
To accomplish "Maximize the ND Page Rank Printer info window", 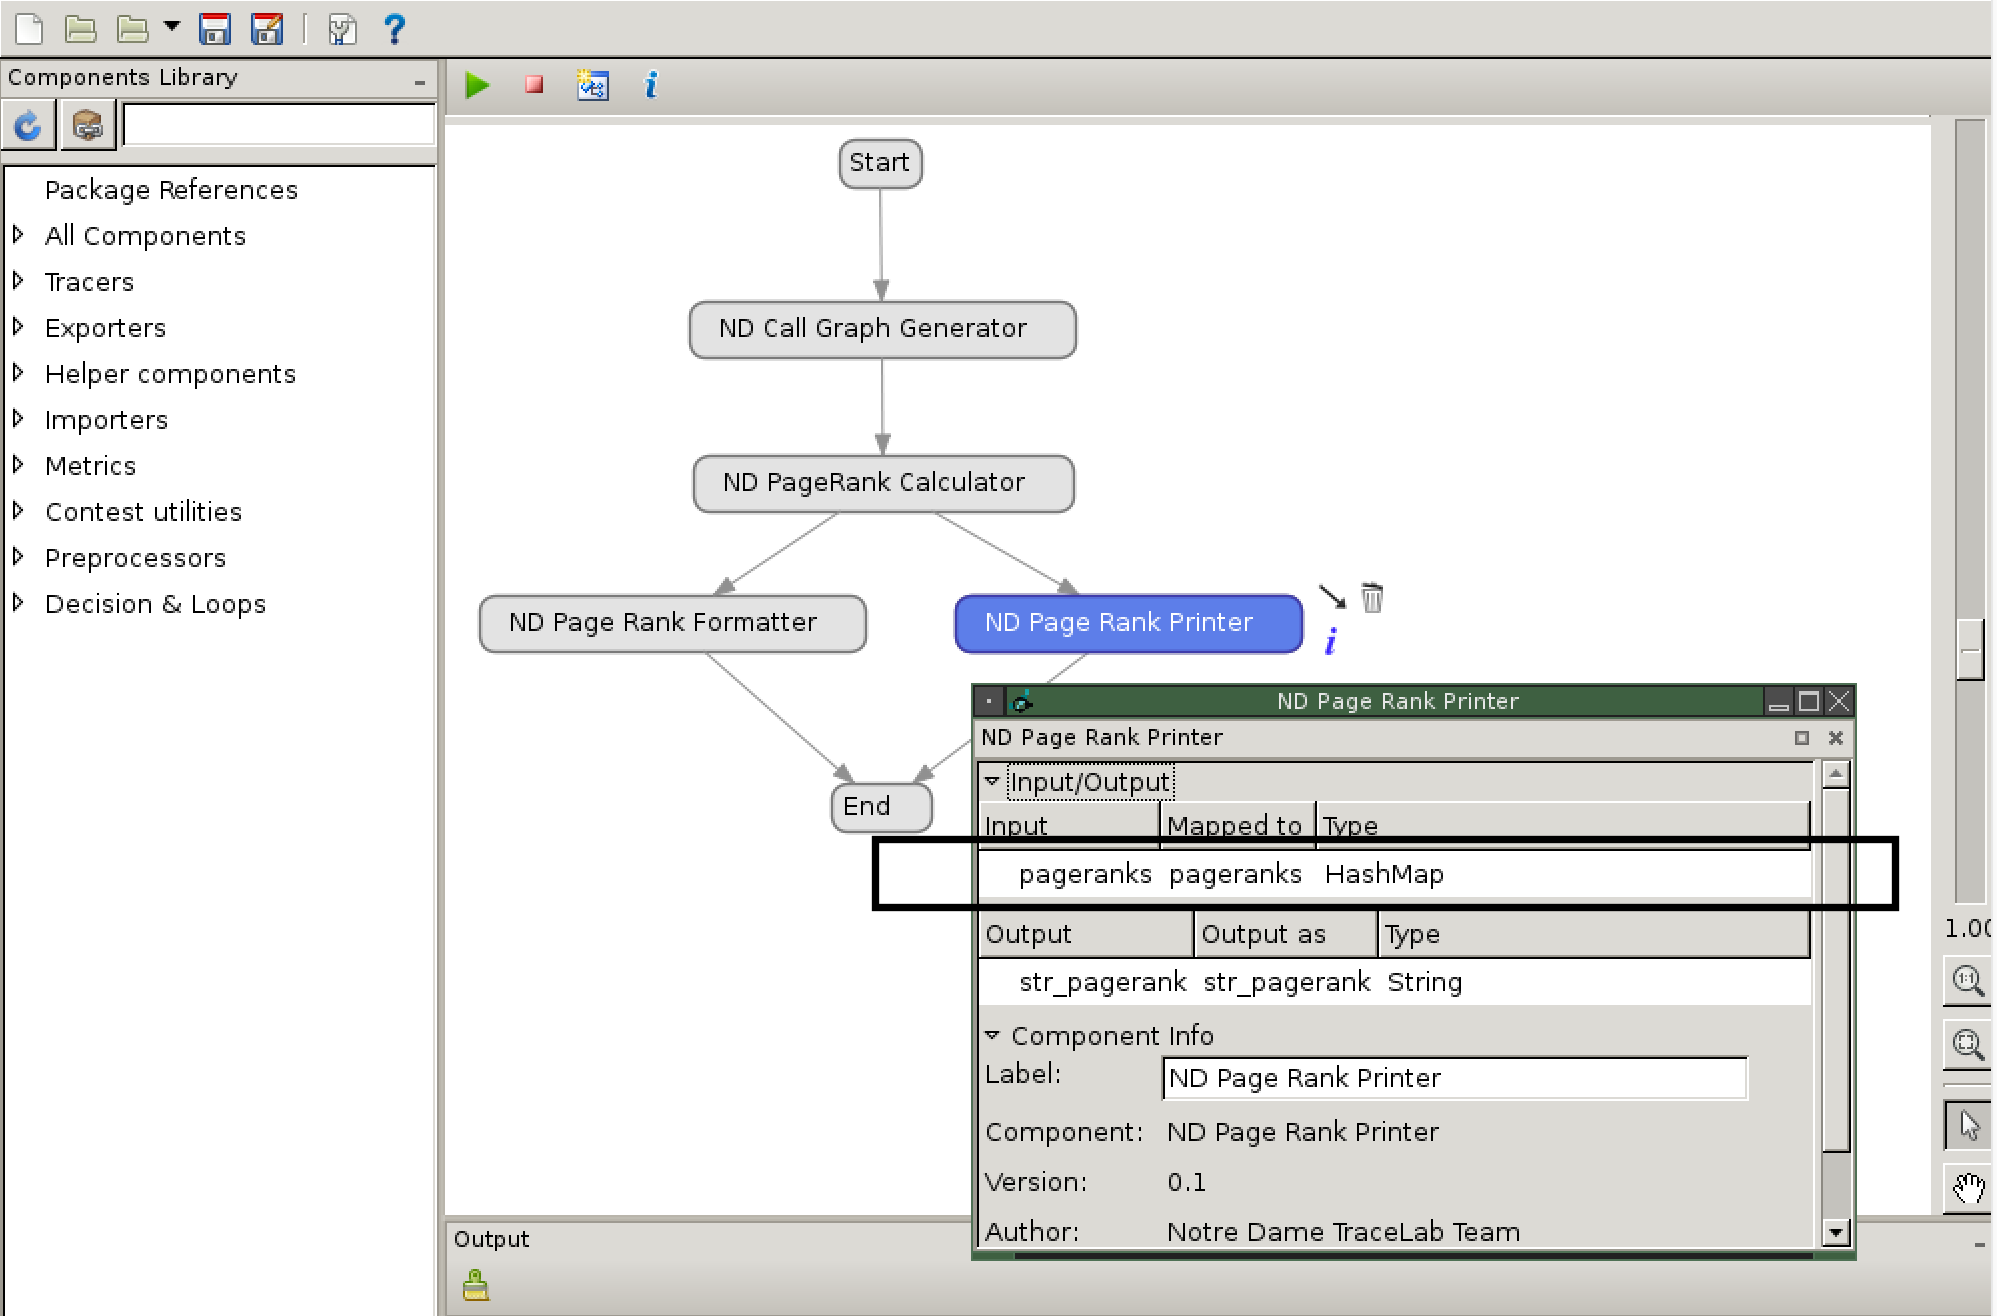I will pyautogui.click(x=1808, y=701).
